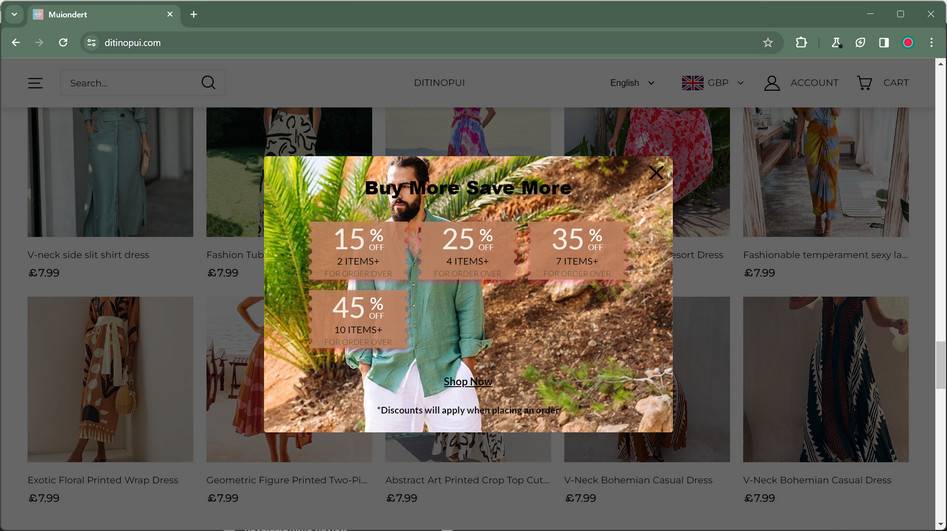Click the page vertical scrollbar thumb
Viewport: 947px width, 531px height.
(940, 364)
